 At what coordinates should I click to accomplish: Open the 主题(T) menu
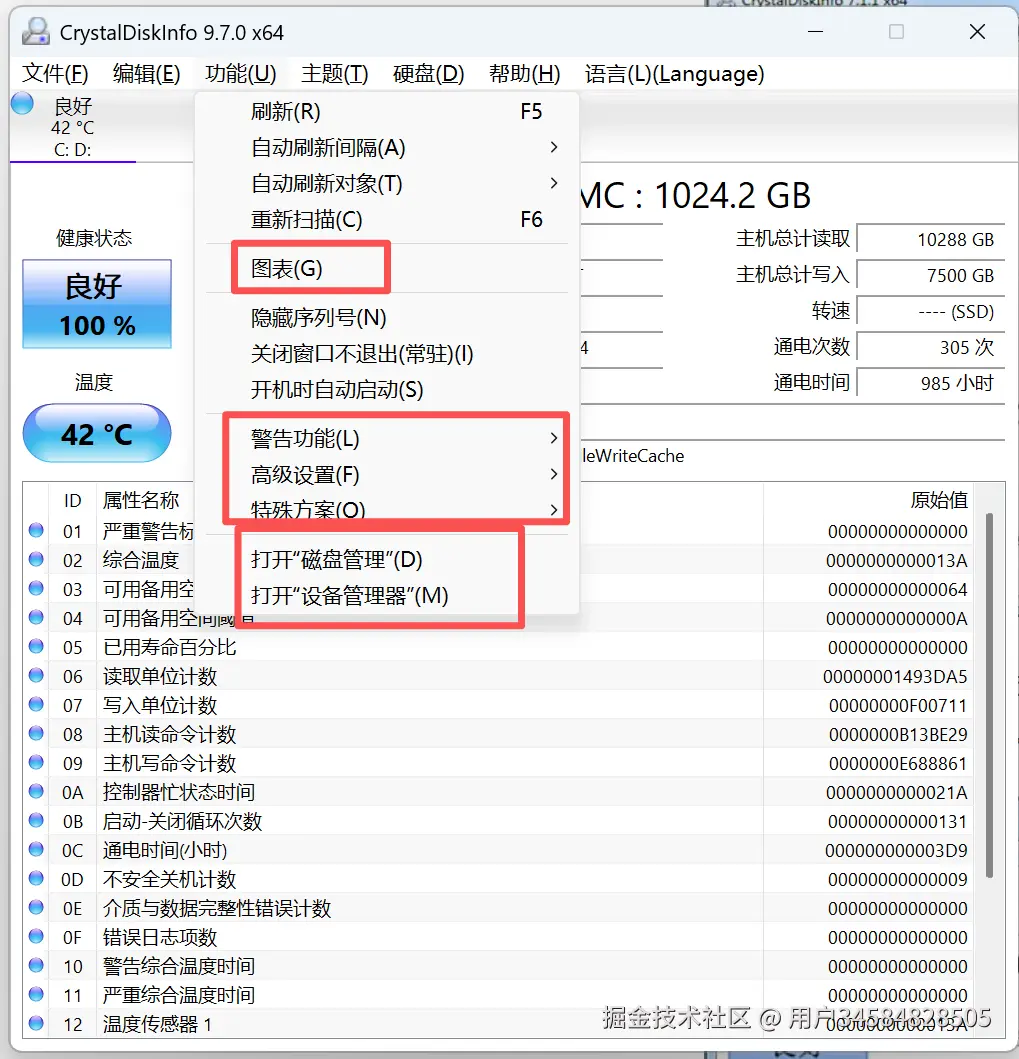coord(334,74)
